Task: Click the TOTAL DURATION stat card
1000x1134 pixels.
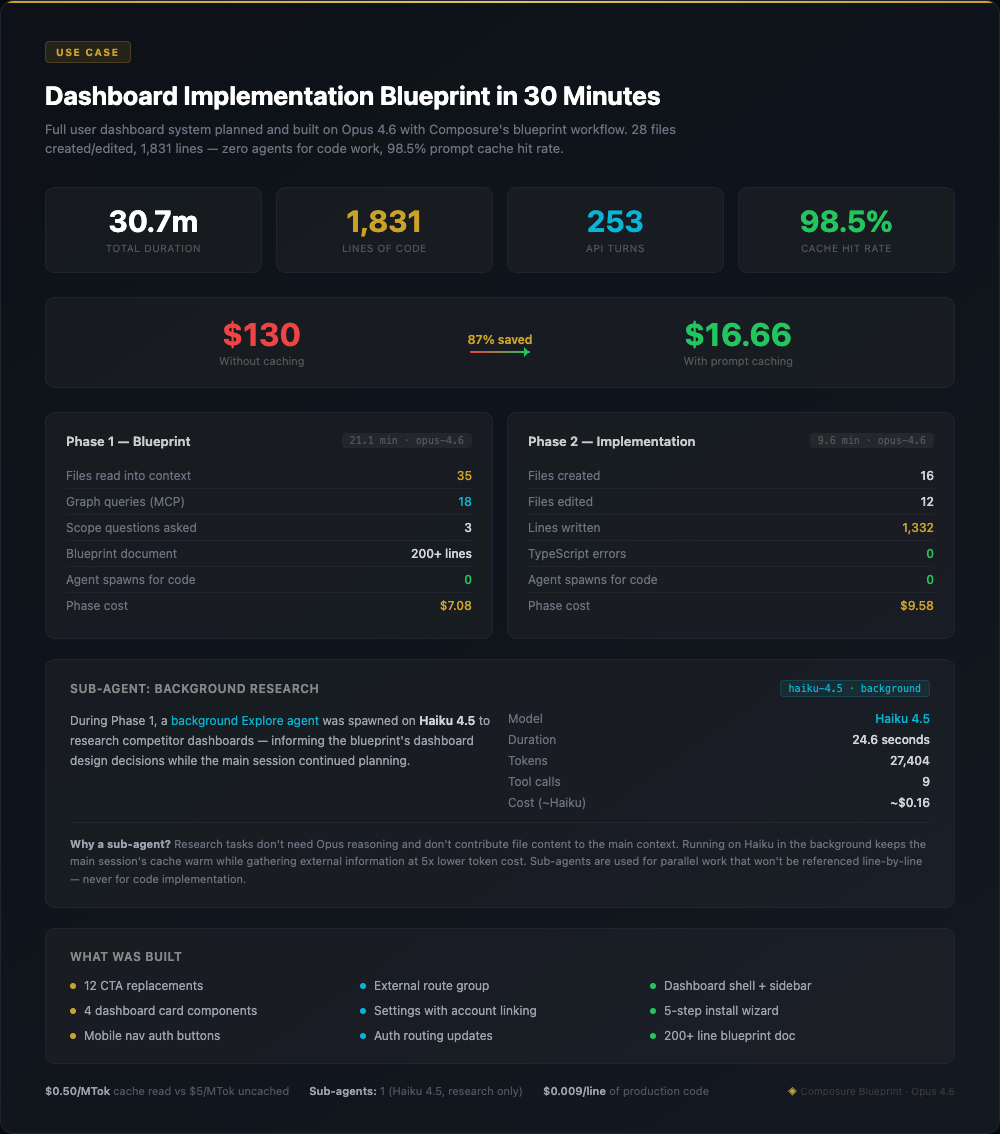Action: (x=153, y=230)
